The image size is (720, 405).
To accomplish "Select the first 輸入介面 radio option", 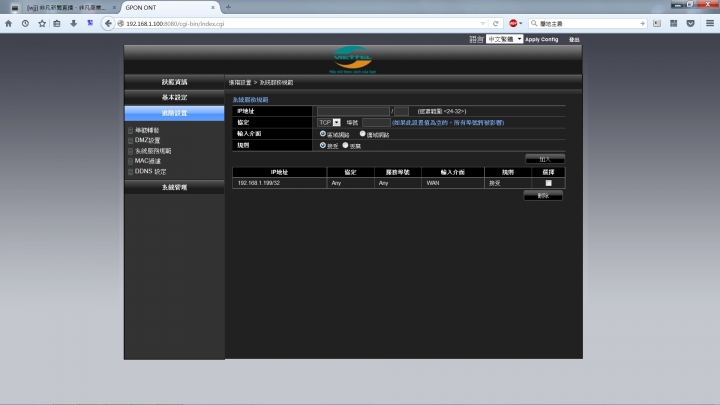I will pos(323,134).
